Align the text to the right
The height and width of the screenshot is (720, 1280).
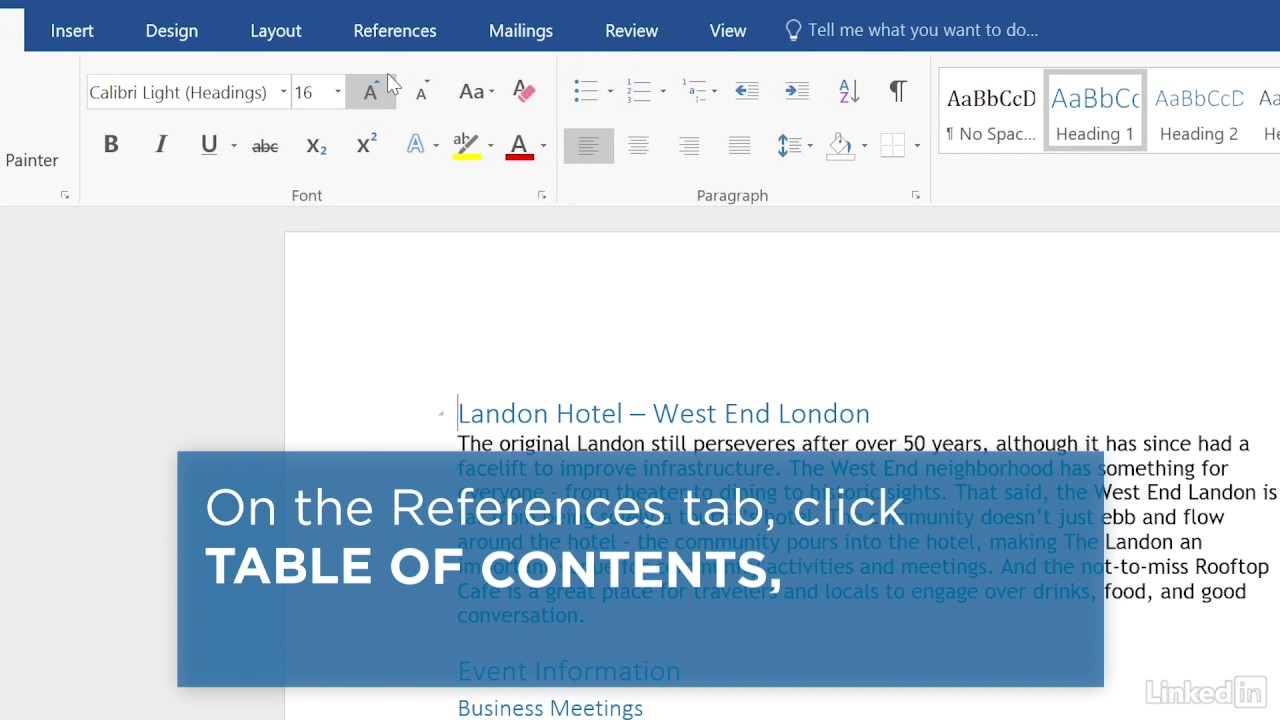click(x=689, y=146)
